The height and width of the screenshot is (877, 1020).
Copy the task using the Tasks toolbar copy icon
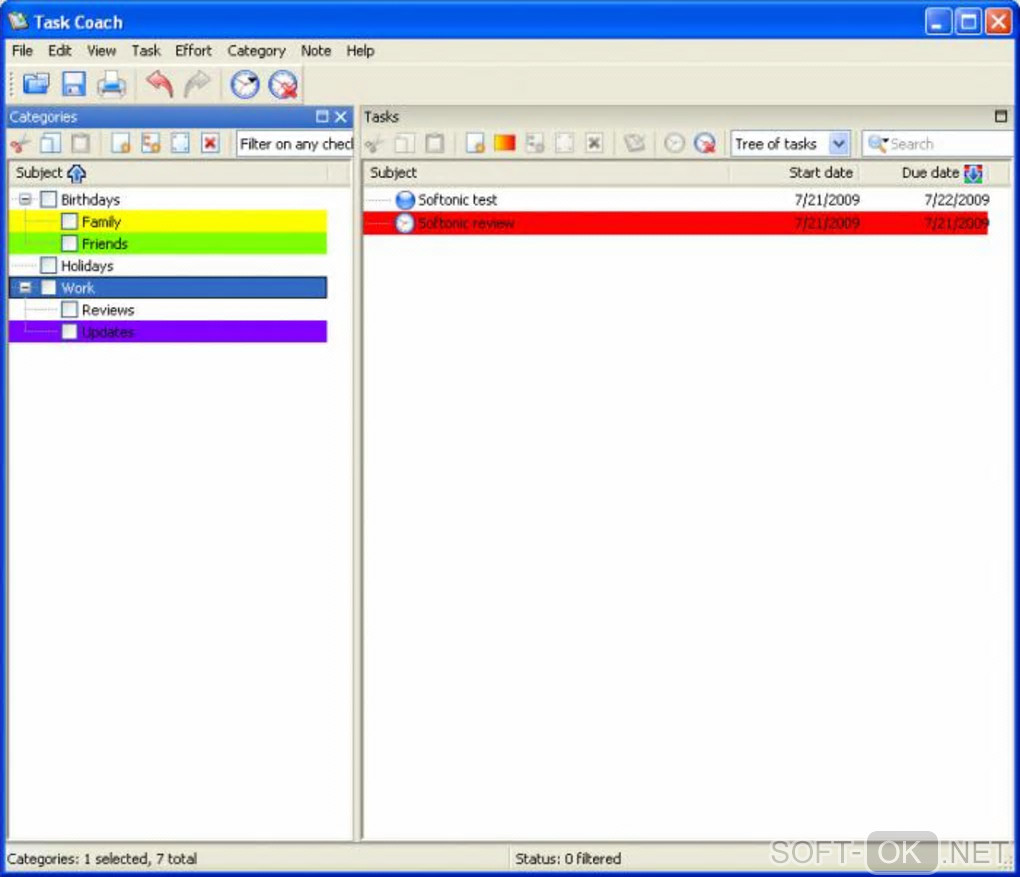(405, 143)
